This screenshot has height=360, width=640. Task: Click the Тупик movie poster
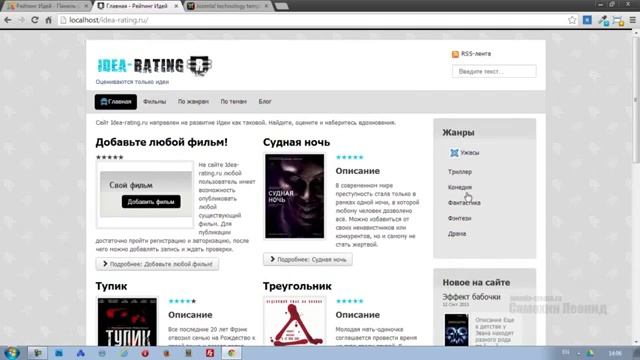127,322
